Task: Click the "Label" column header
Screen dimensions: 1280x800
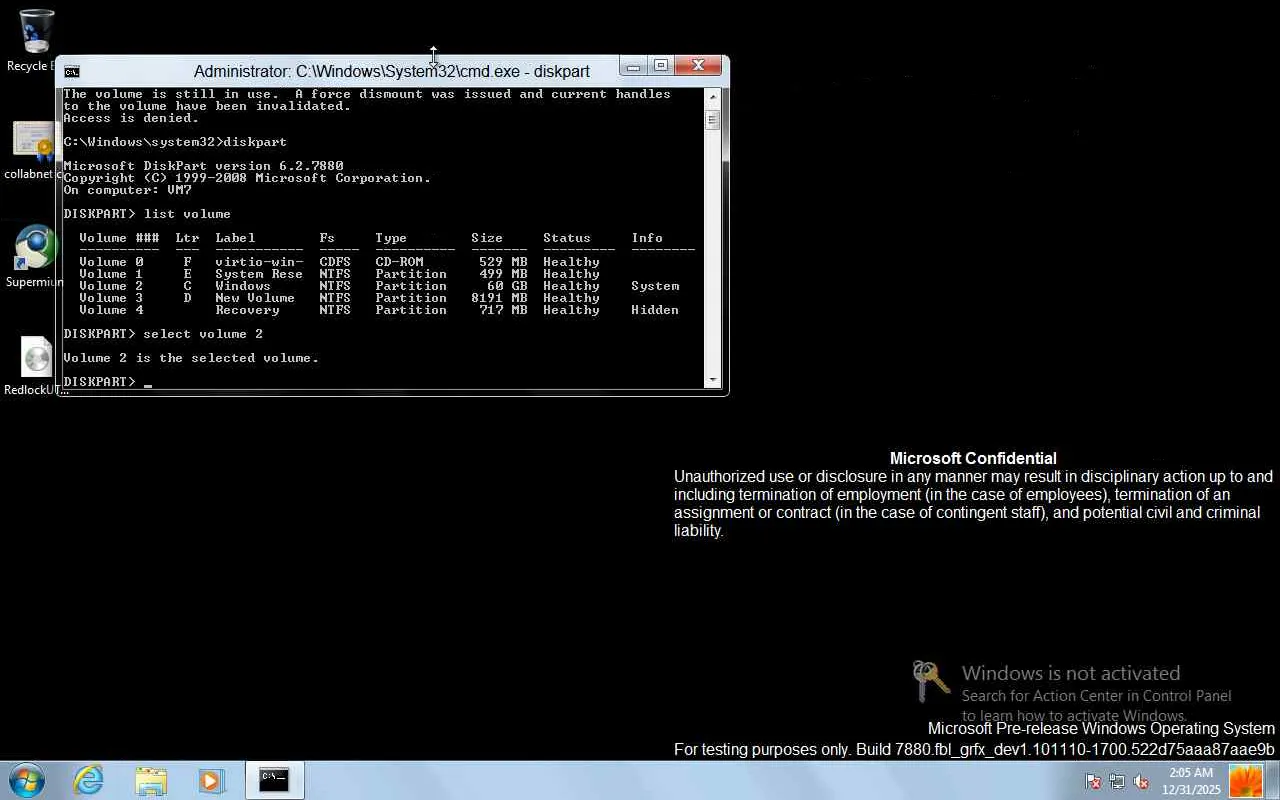Action: pyautogui.click(x=235, y=238)
